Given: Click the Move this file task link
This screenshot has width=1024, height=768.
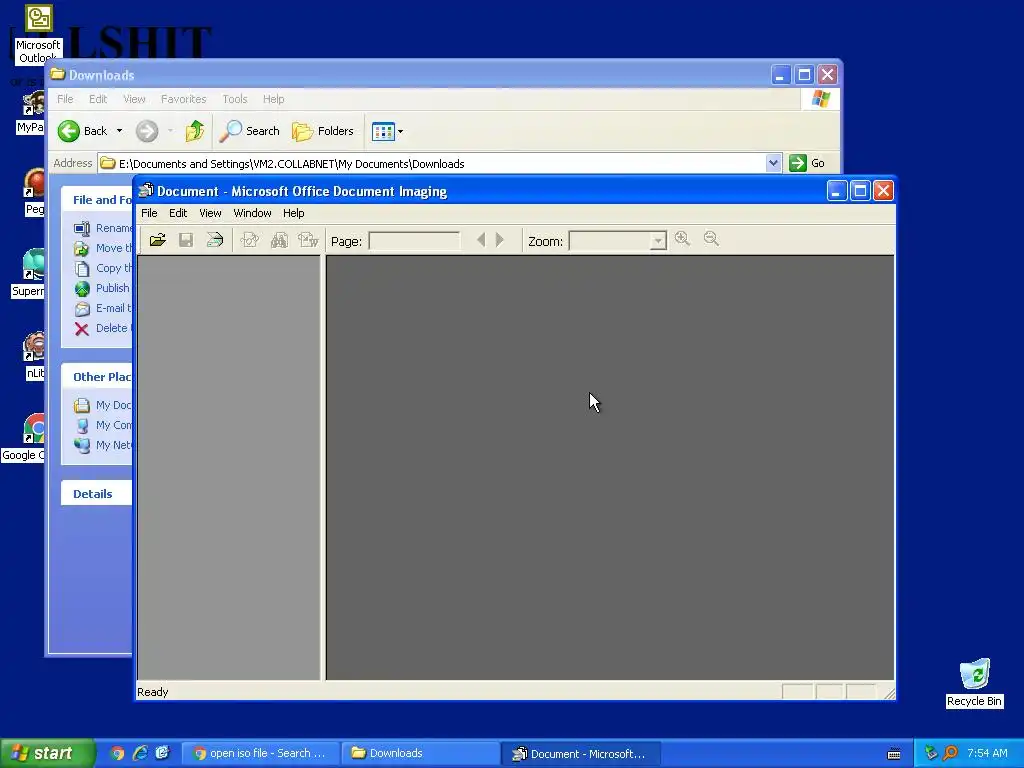Looking at the screenshot, I should (103, 248).
